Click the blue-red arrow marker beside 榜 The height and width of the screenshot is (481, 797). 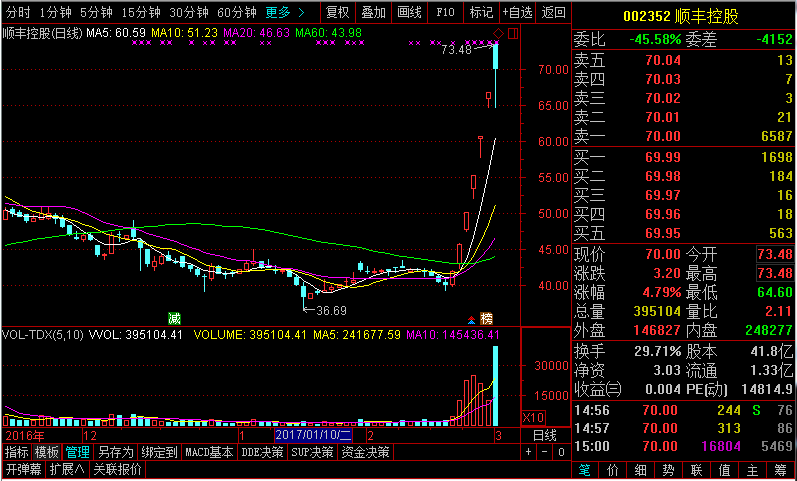pos(472,320)
